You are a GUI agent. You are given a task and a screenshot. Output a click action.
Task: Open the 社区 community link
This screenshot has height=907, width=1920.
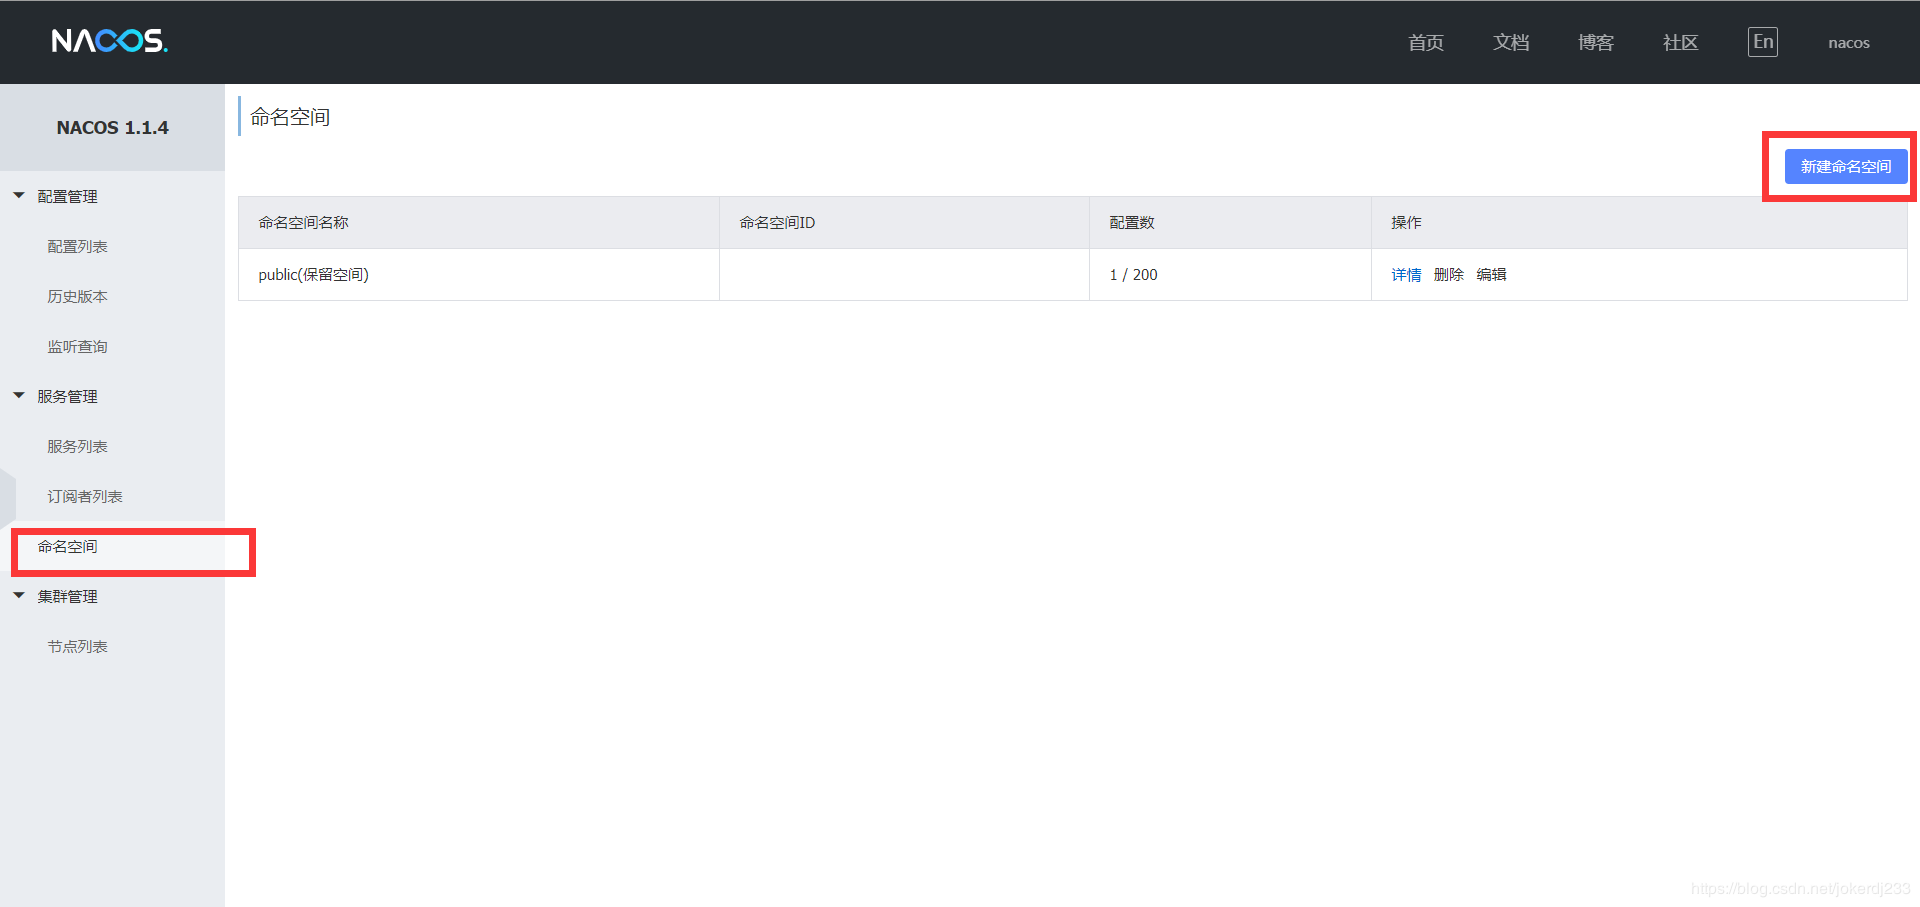(1680, 42)
